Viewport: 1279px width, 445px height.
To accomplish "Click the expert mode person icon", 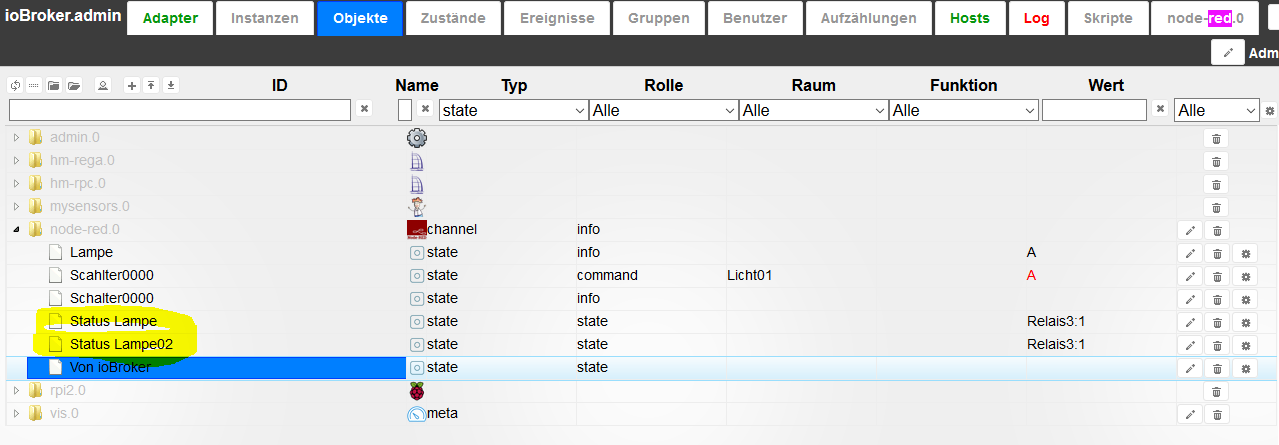I will click(x=102, y=86).
